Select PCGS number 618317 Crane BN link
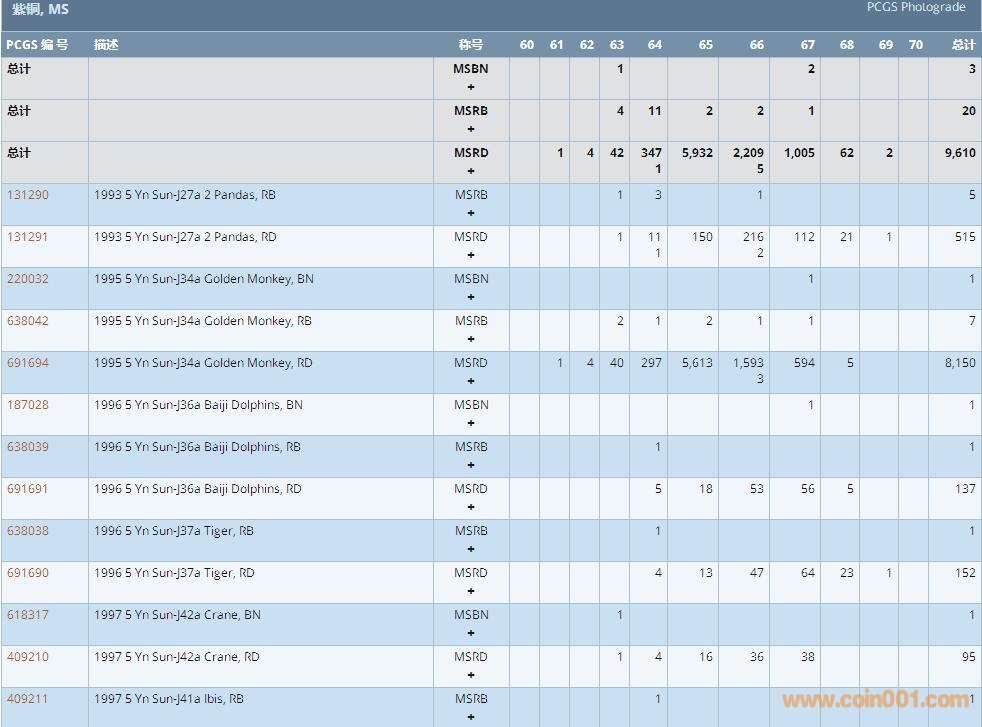982x727 pixels. click(28, 615)
